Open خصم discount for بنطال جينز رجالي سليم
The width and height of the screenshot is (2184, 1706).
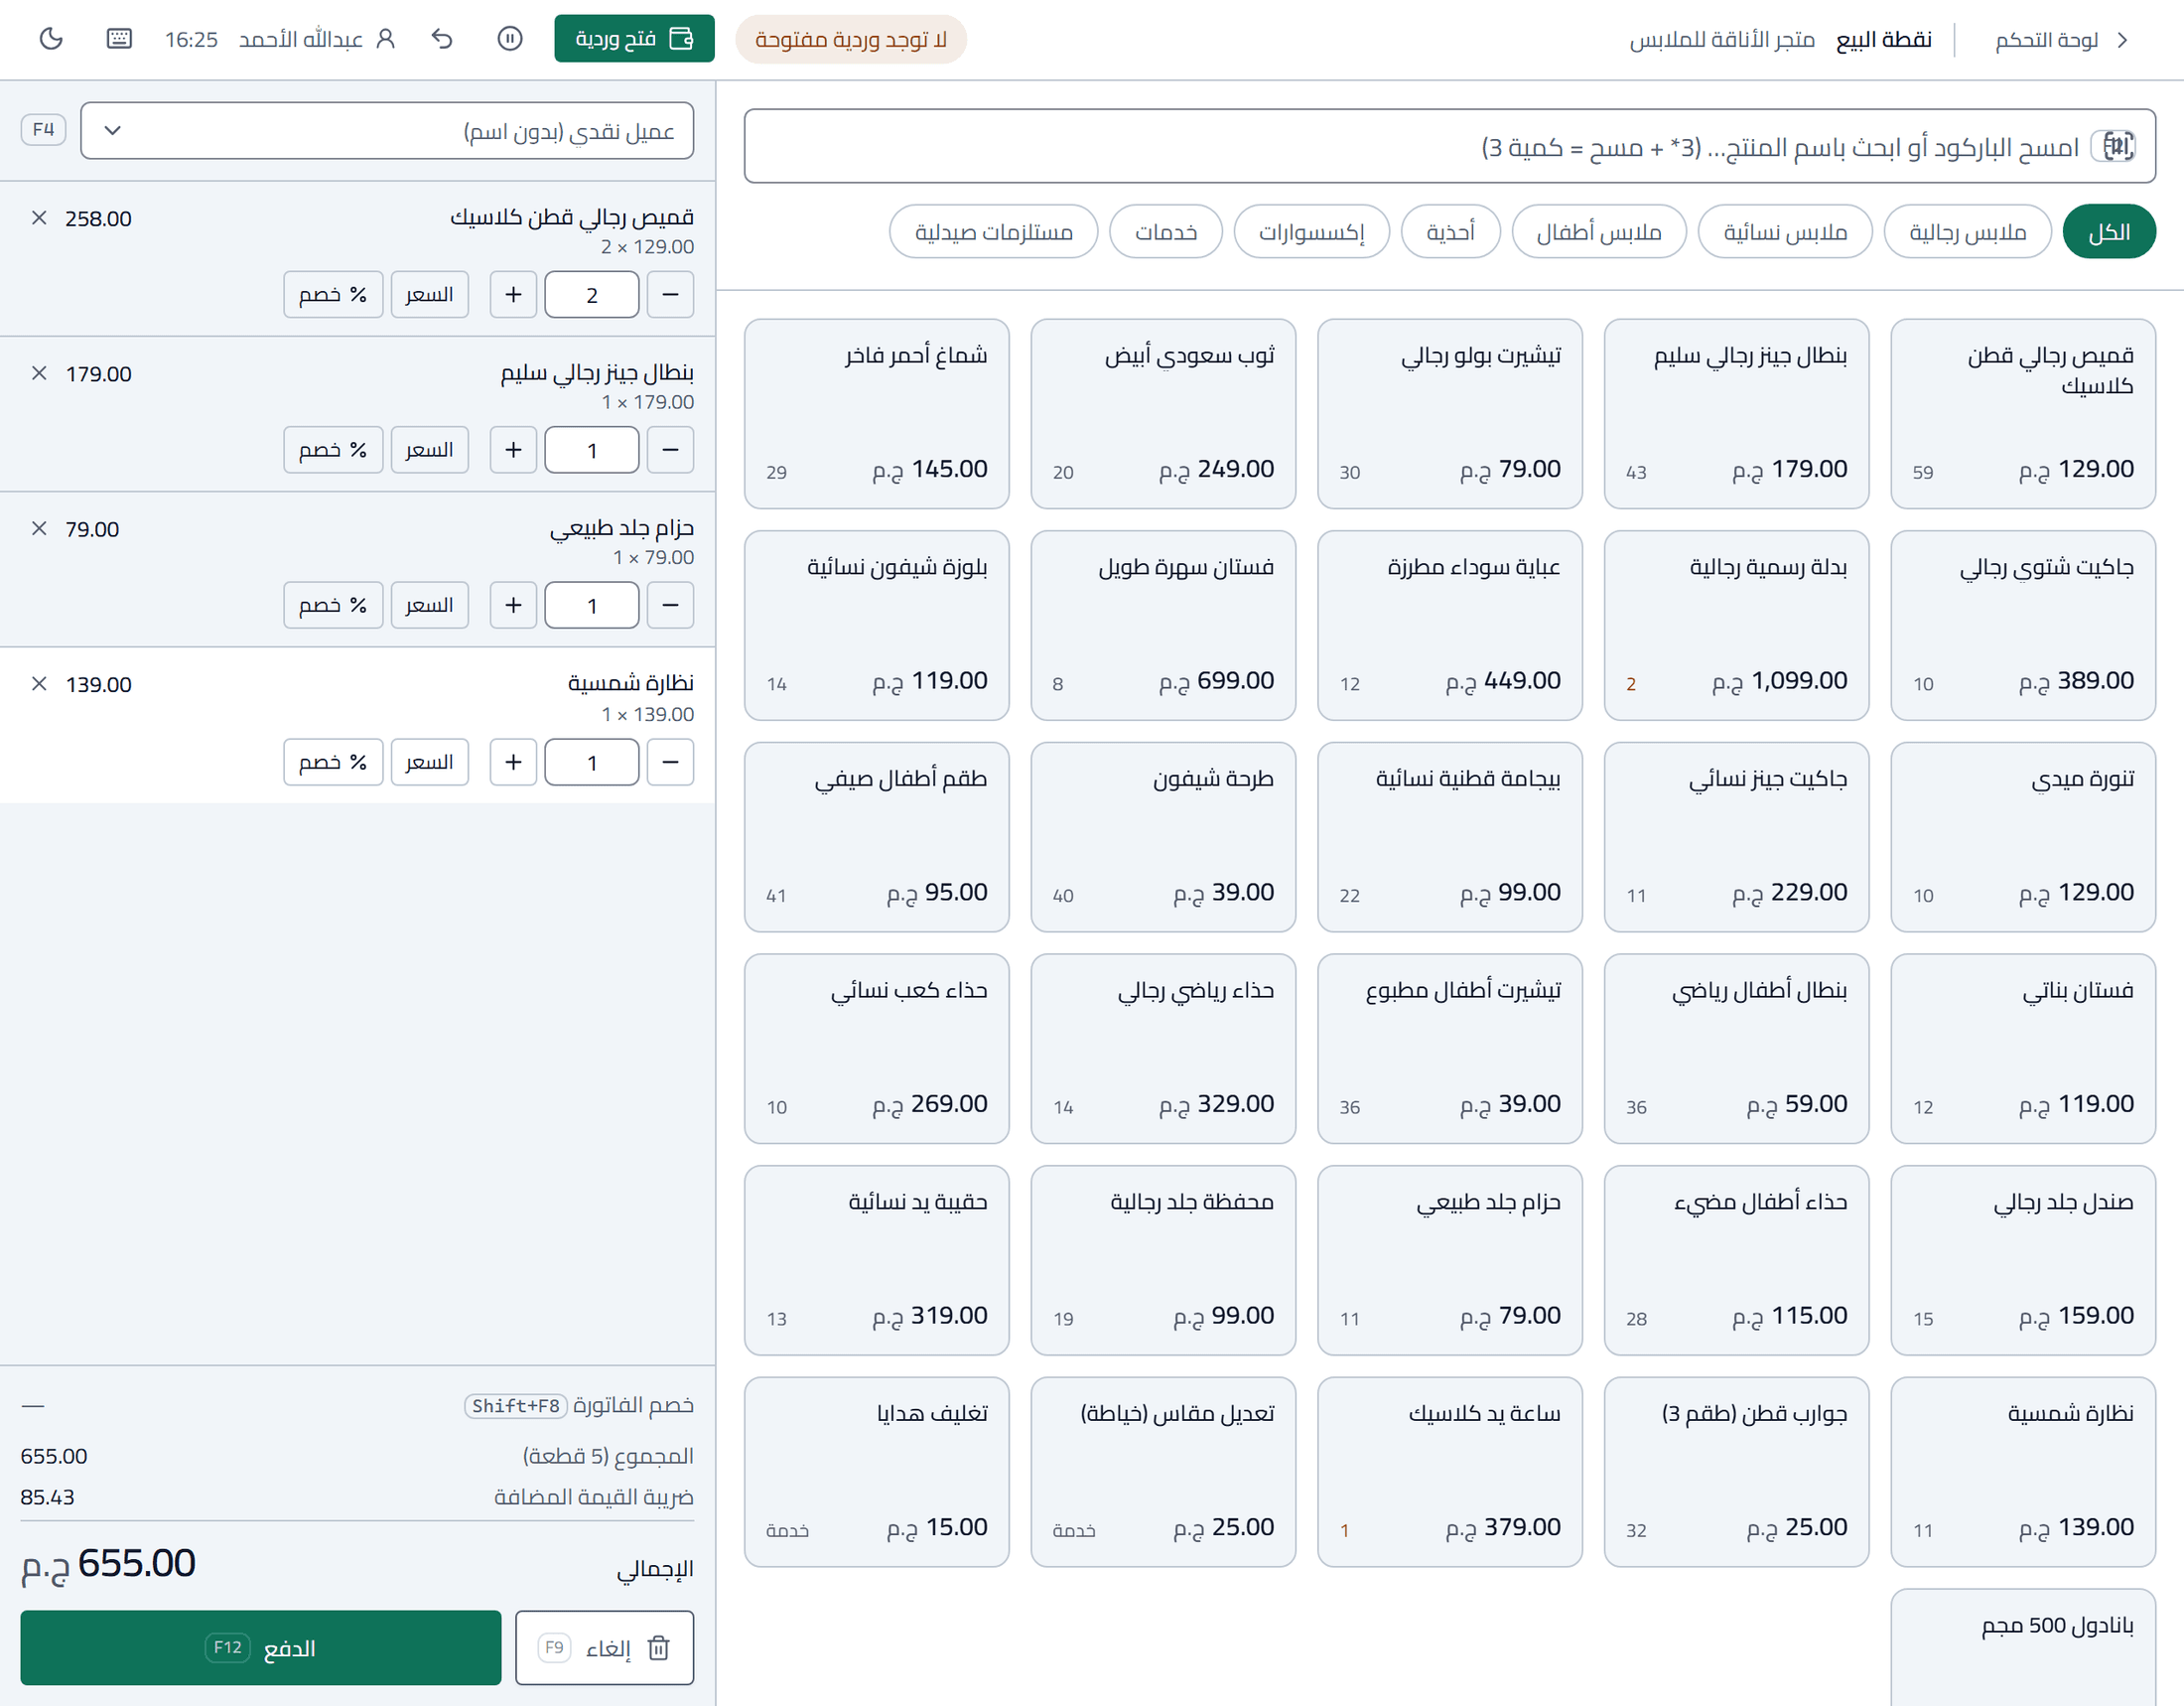(333, 450)
